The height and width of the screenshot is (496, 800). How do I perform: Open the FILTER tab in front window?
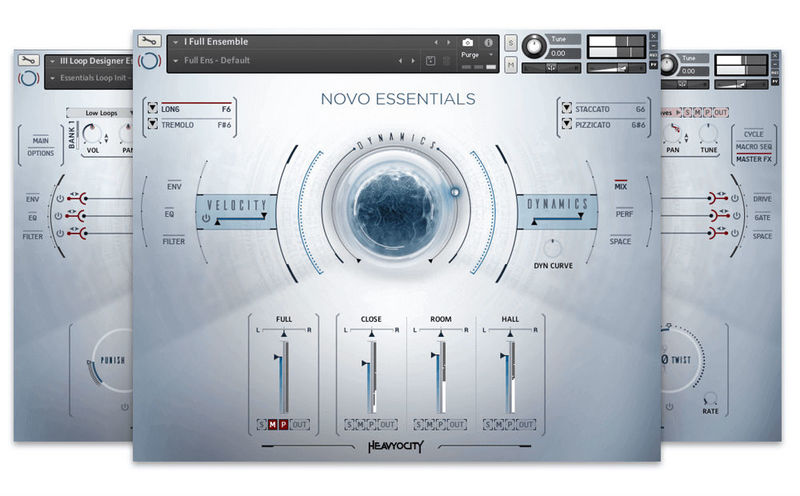coord(173,241)
